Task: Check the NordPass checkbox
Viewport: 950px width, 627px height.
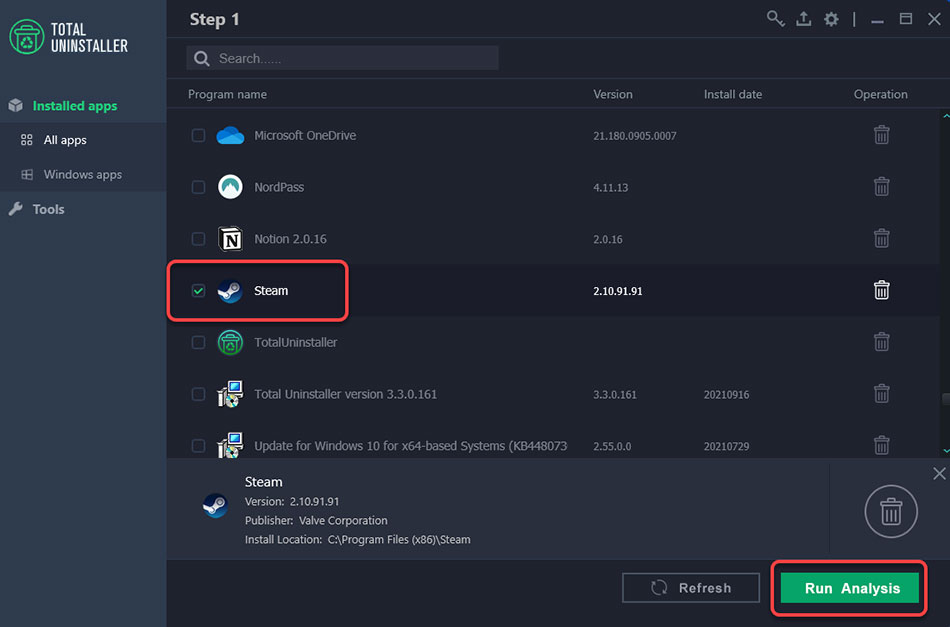Action: click(x=198, y=187)
